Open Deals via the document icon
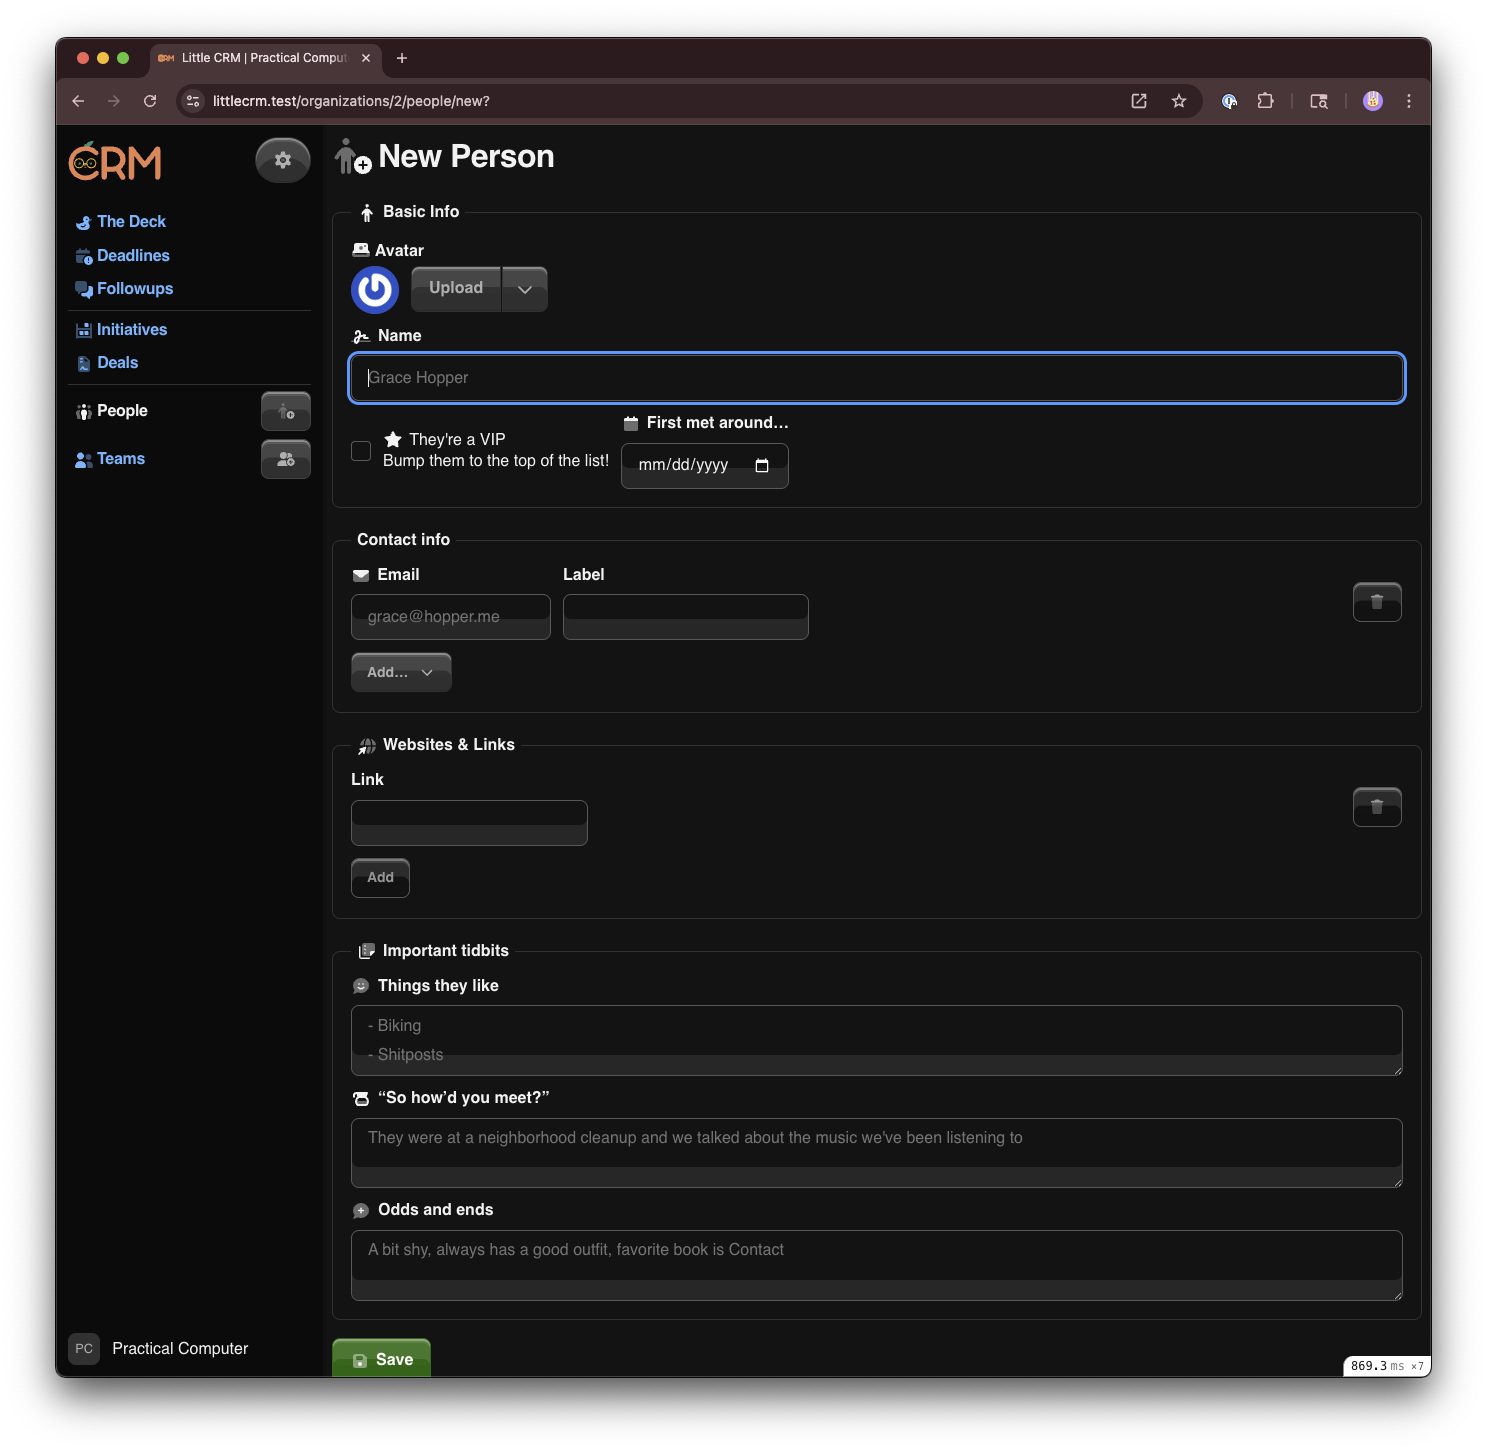This screenshot has height=1451, width=1487. [84, 362]
